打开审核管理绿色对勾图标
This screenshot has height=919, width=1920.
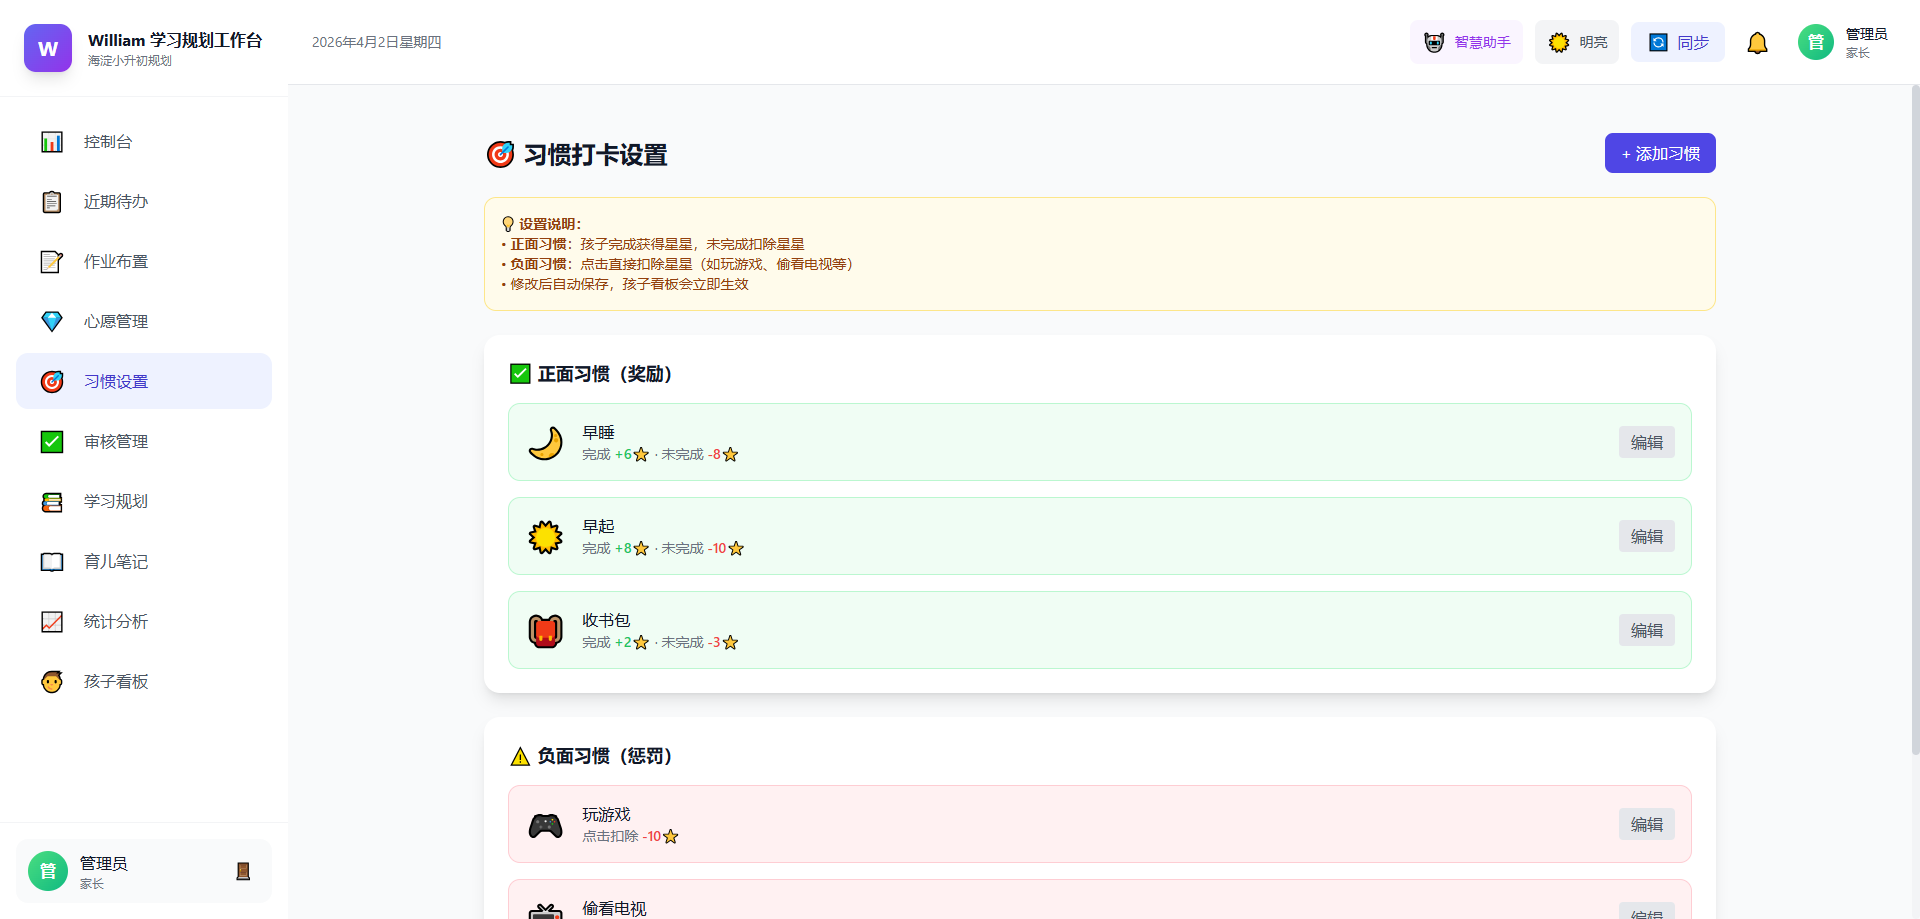(51, 441)
